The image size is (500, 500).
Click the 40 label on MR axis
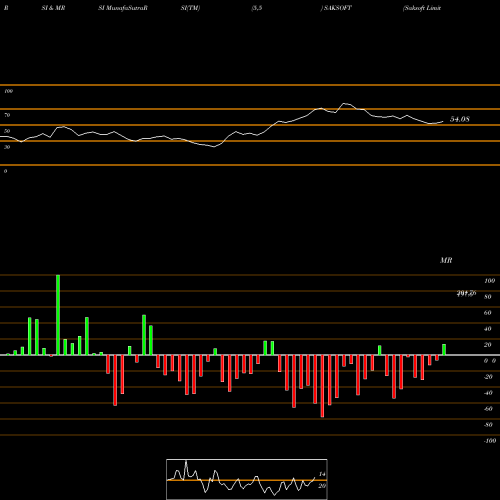(x=488, y=329)
